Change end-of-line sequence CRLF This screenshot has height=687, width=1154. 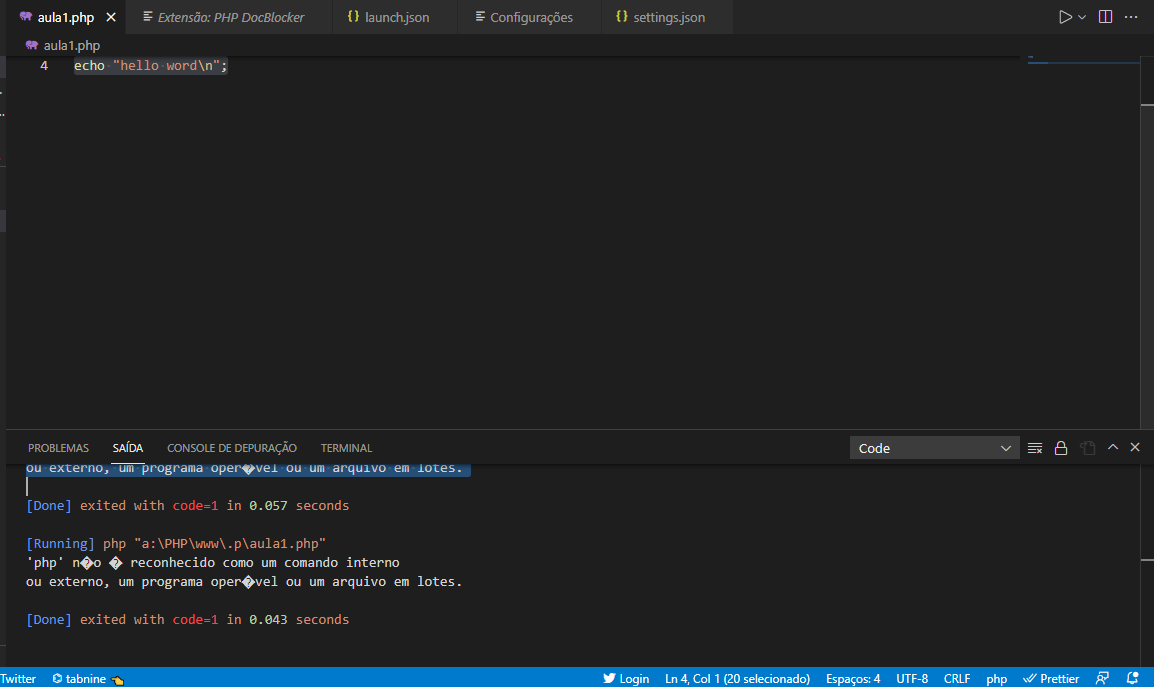click(x=957, y=678)
